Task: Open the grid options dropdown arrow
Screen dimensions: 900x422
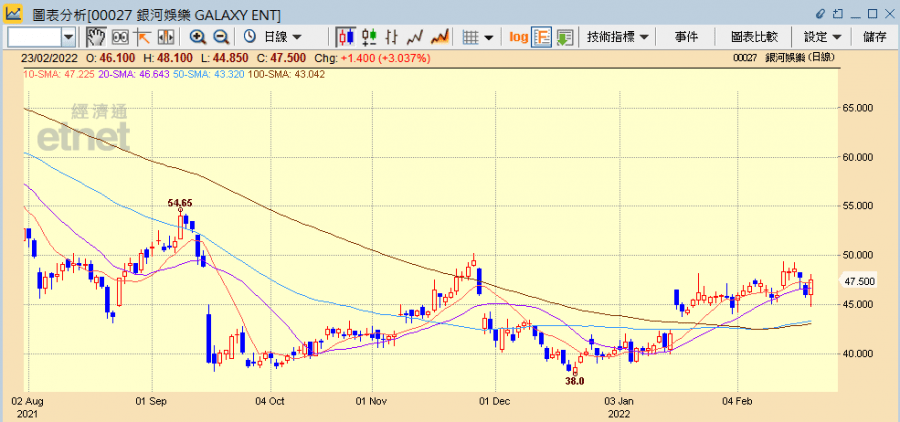Action: (488, 38)
